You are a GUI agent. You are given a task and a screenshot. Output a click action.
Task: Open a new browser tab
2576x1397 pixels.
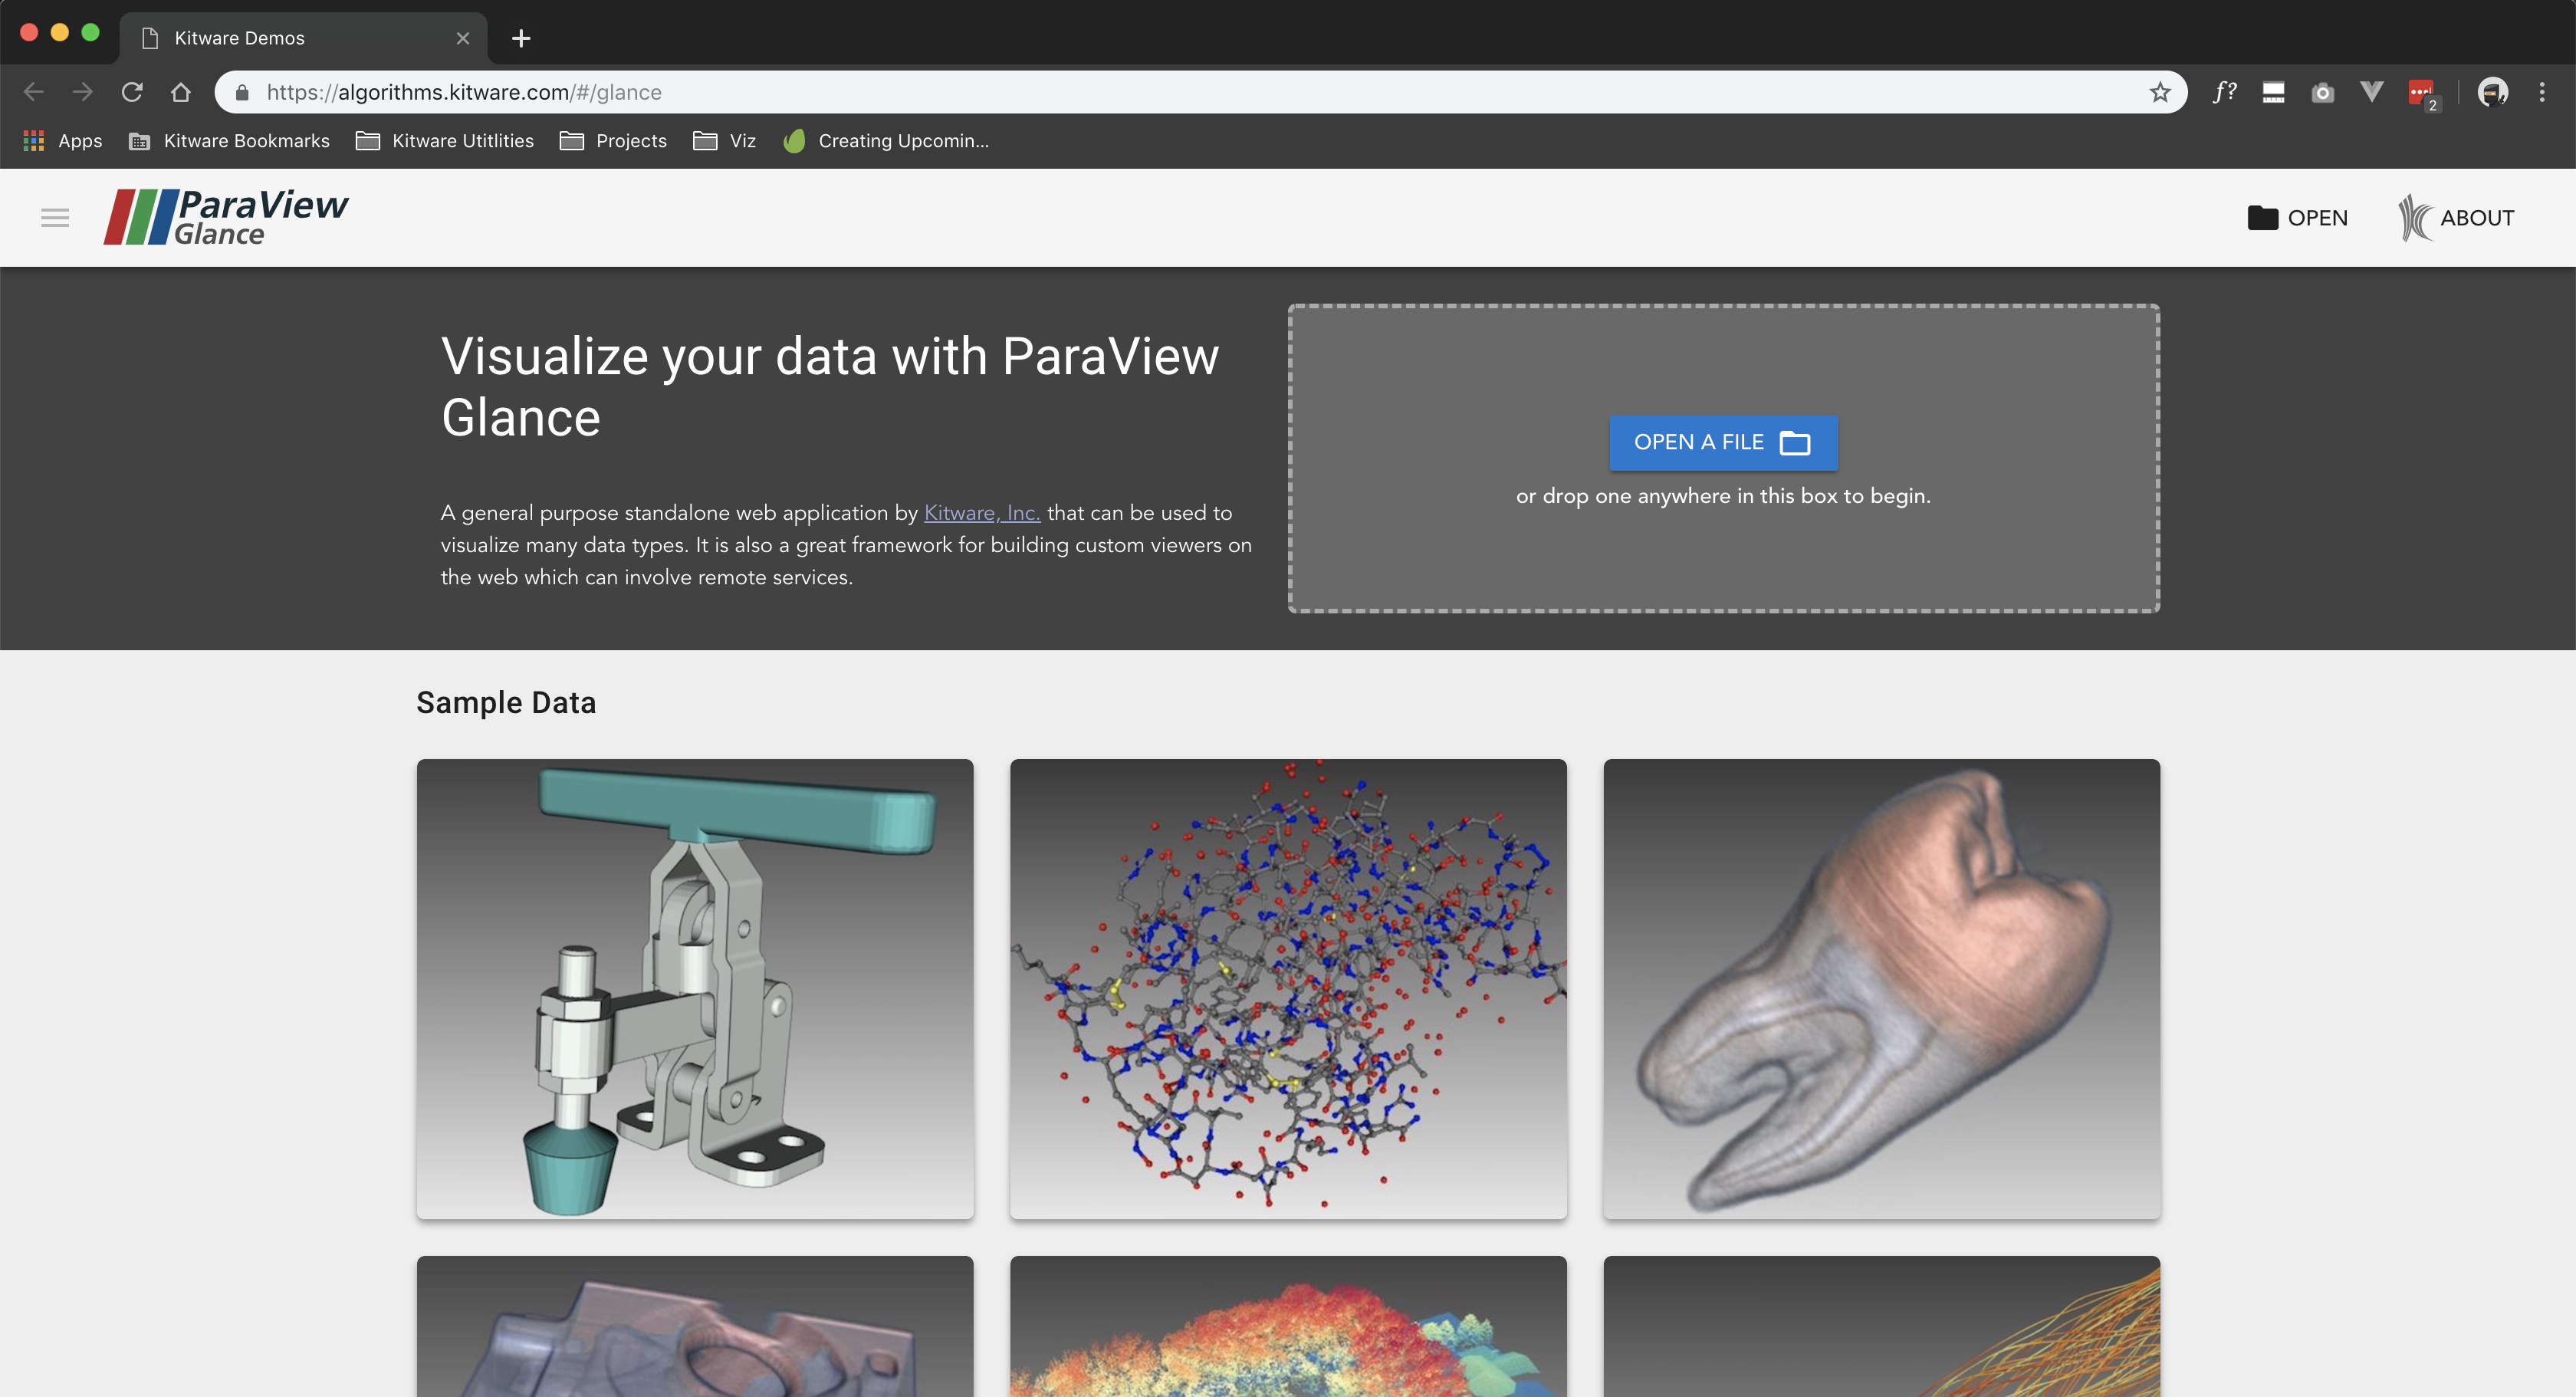[x=521, y=38]
